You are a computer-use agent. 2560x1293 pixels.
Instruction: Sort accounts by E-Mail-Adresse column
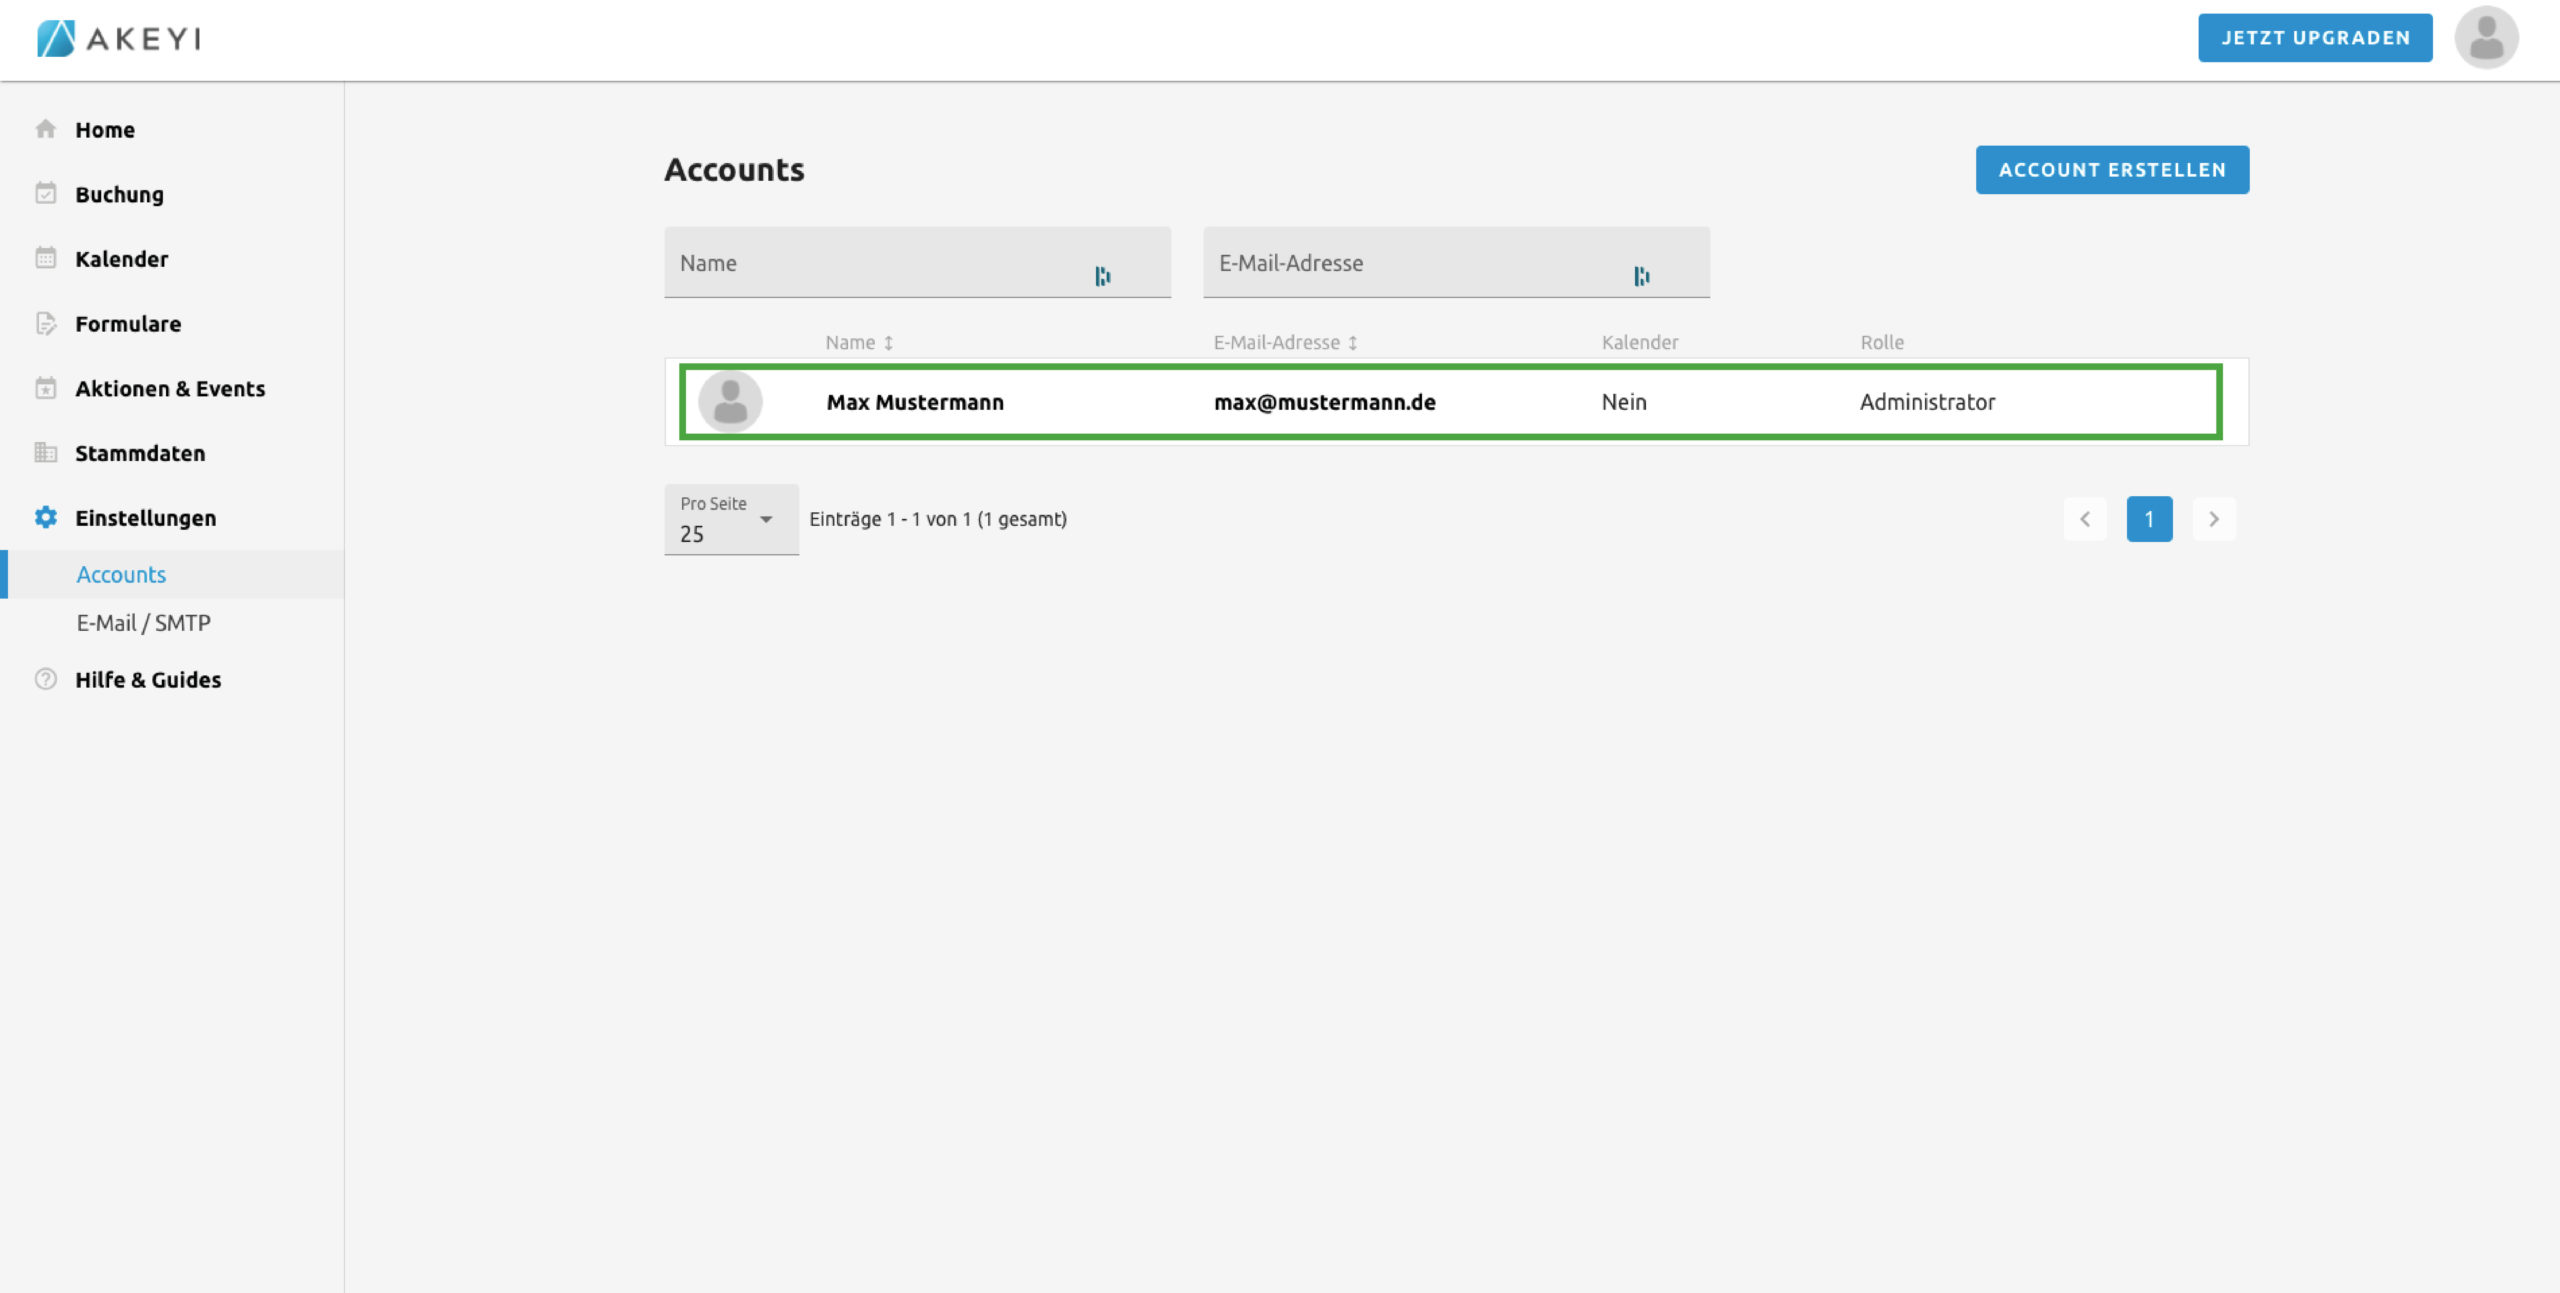[1285, 342]
